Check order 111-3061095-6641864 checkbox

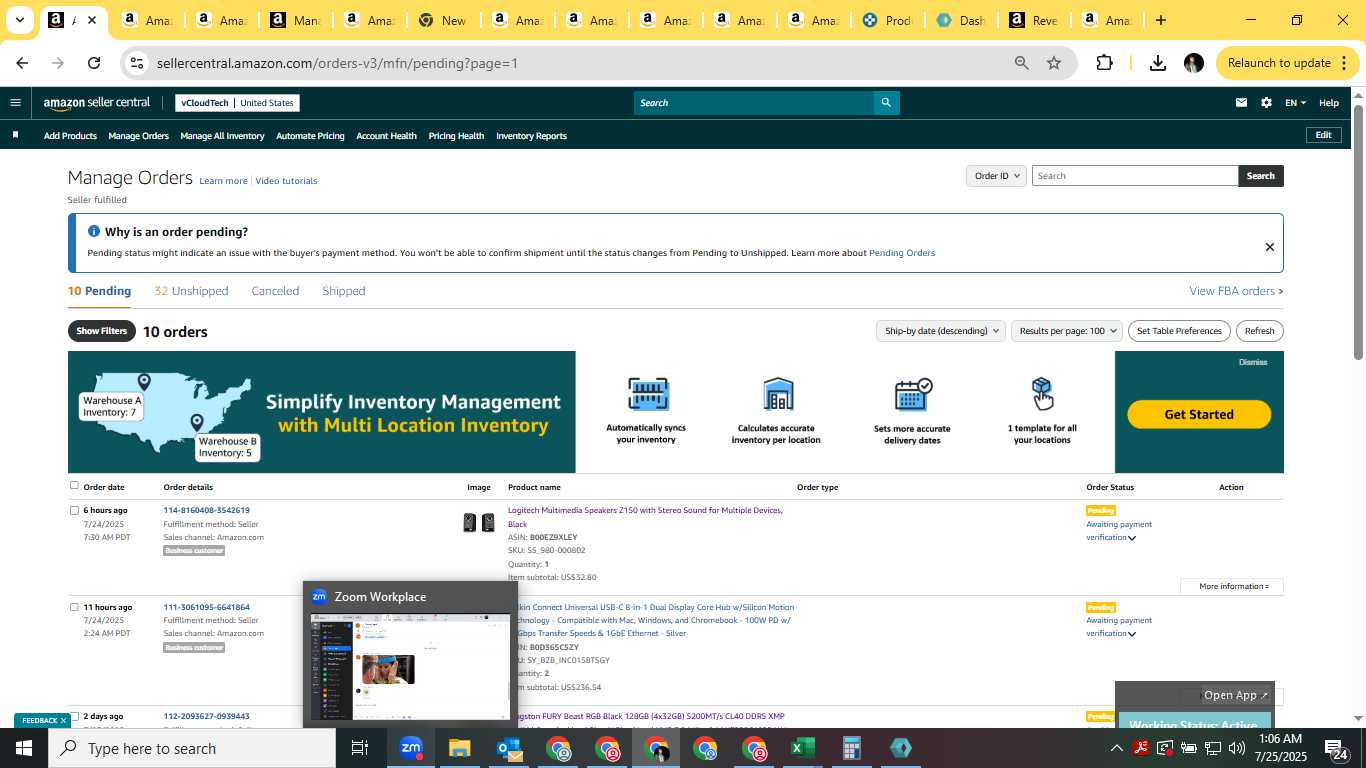(74, 607)
